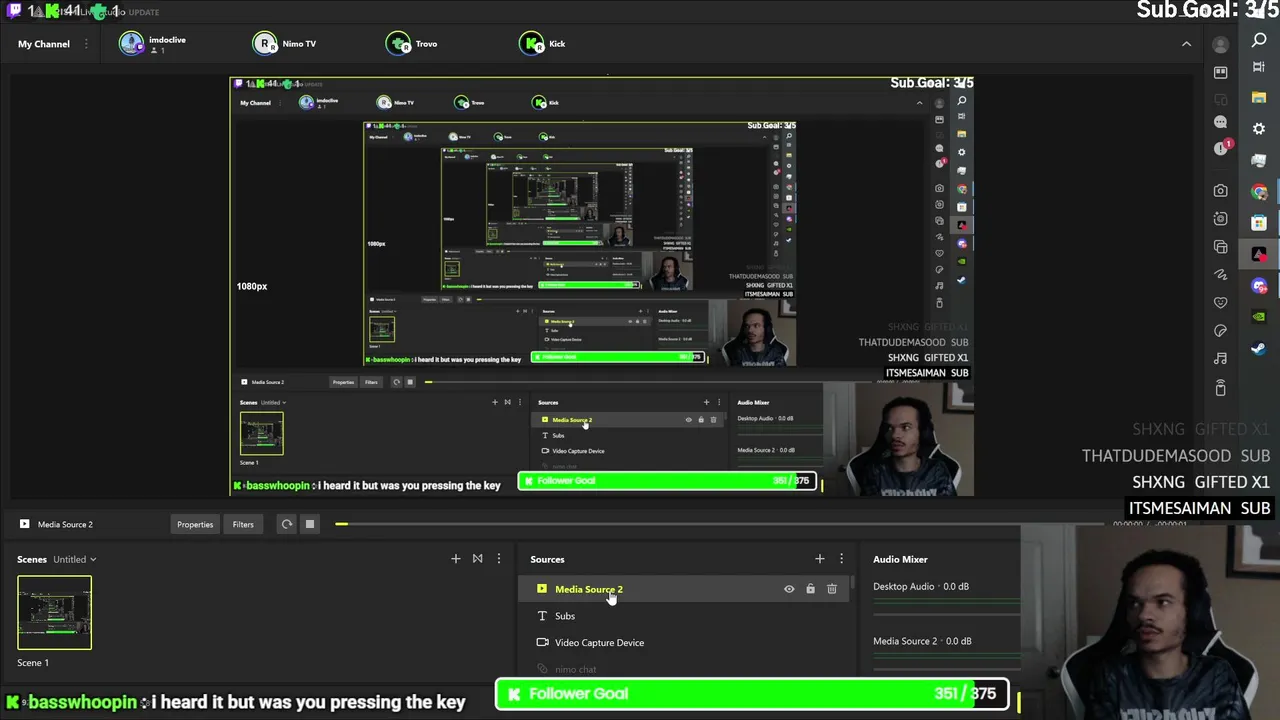Click the Media Source 2 toolbar label
The height and width of the screenshot is (720, 1280).
coord(65,524)
